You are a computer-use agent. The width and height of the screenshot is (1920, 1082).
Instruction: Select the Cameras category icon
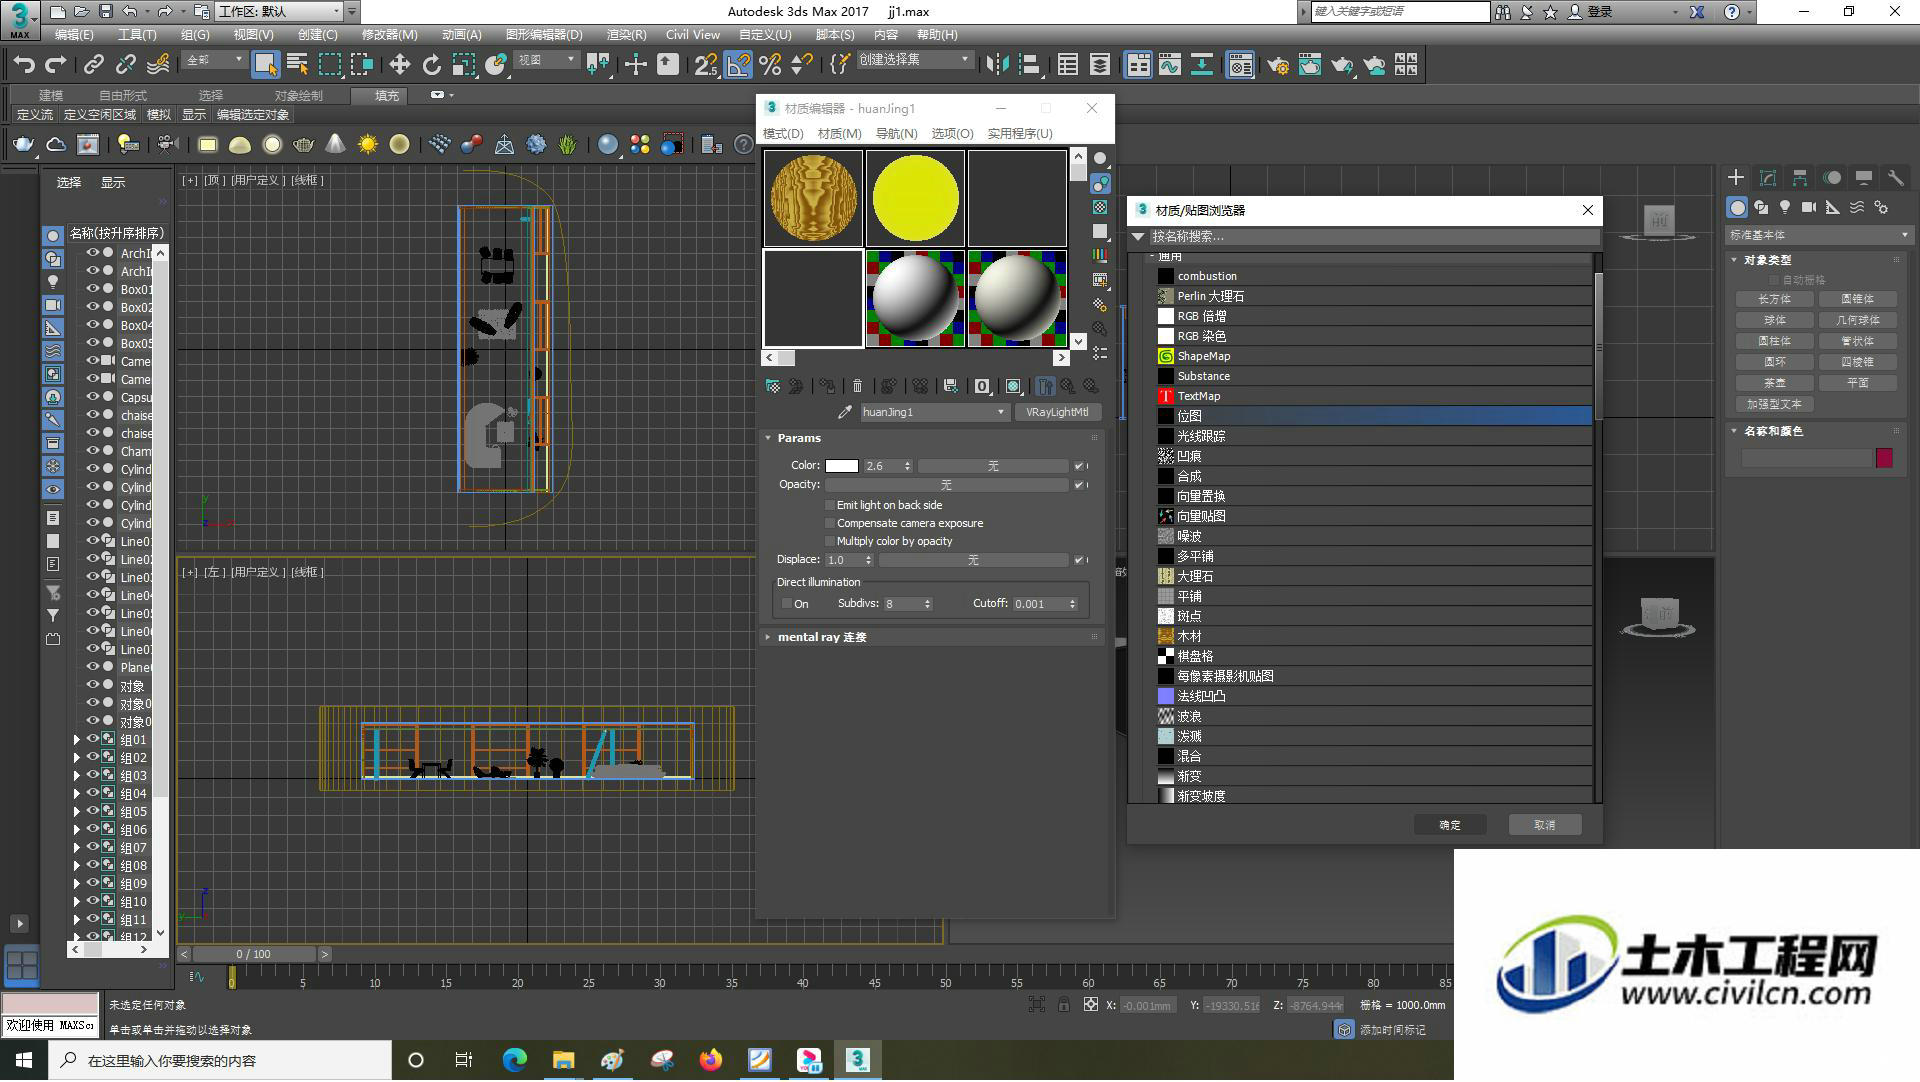coord(1809,207)
